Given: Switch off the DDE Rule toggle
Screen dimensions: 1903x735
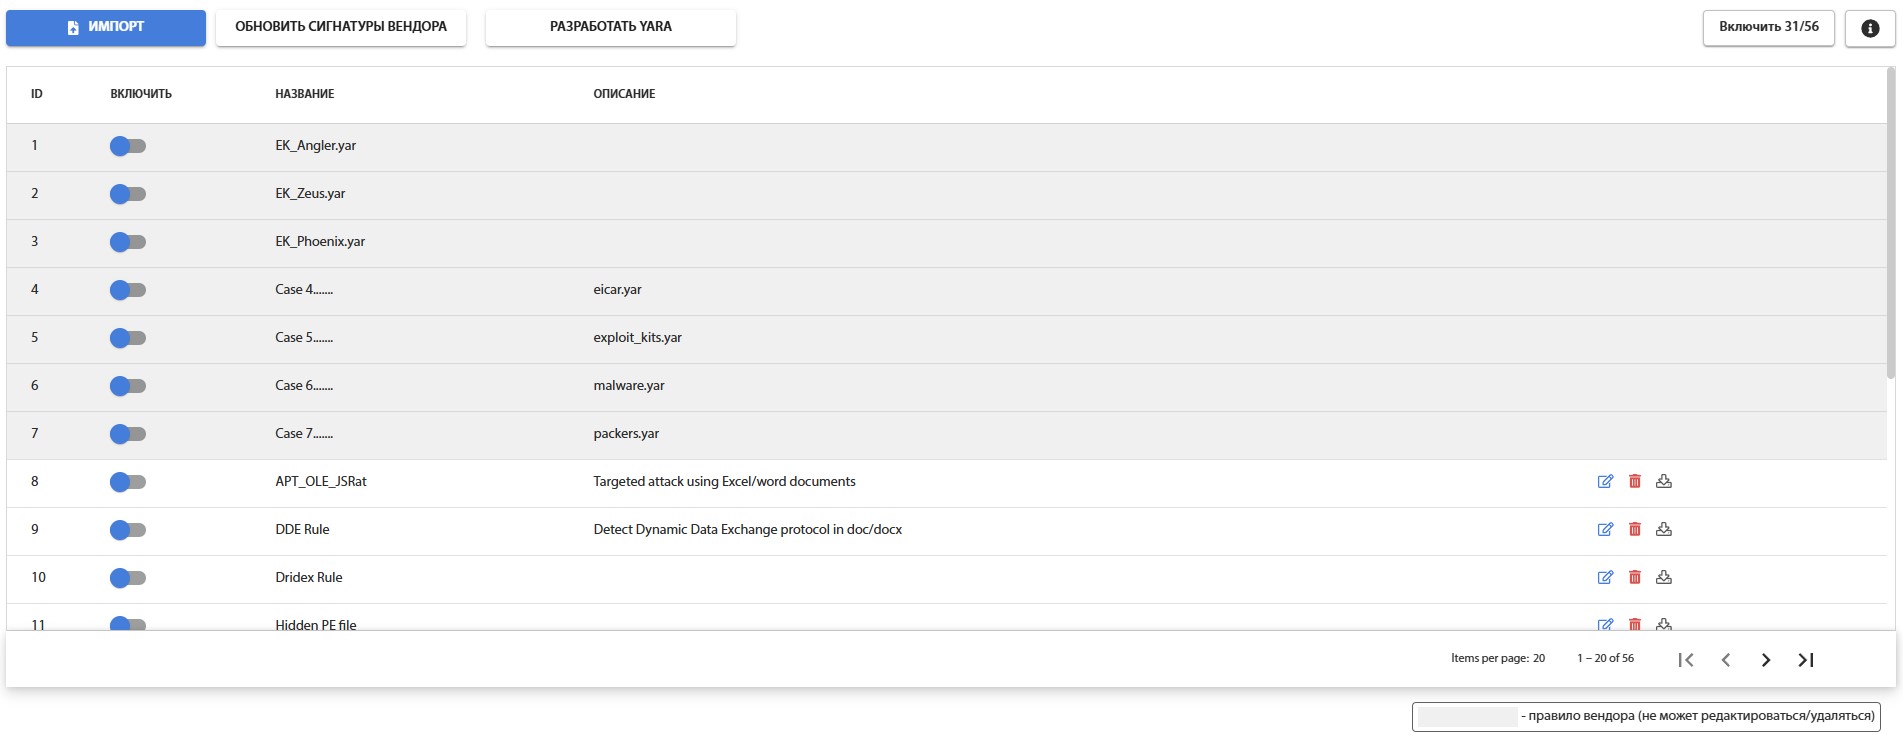Looking at the screenshot, I should [128, 530].
